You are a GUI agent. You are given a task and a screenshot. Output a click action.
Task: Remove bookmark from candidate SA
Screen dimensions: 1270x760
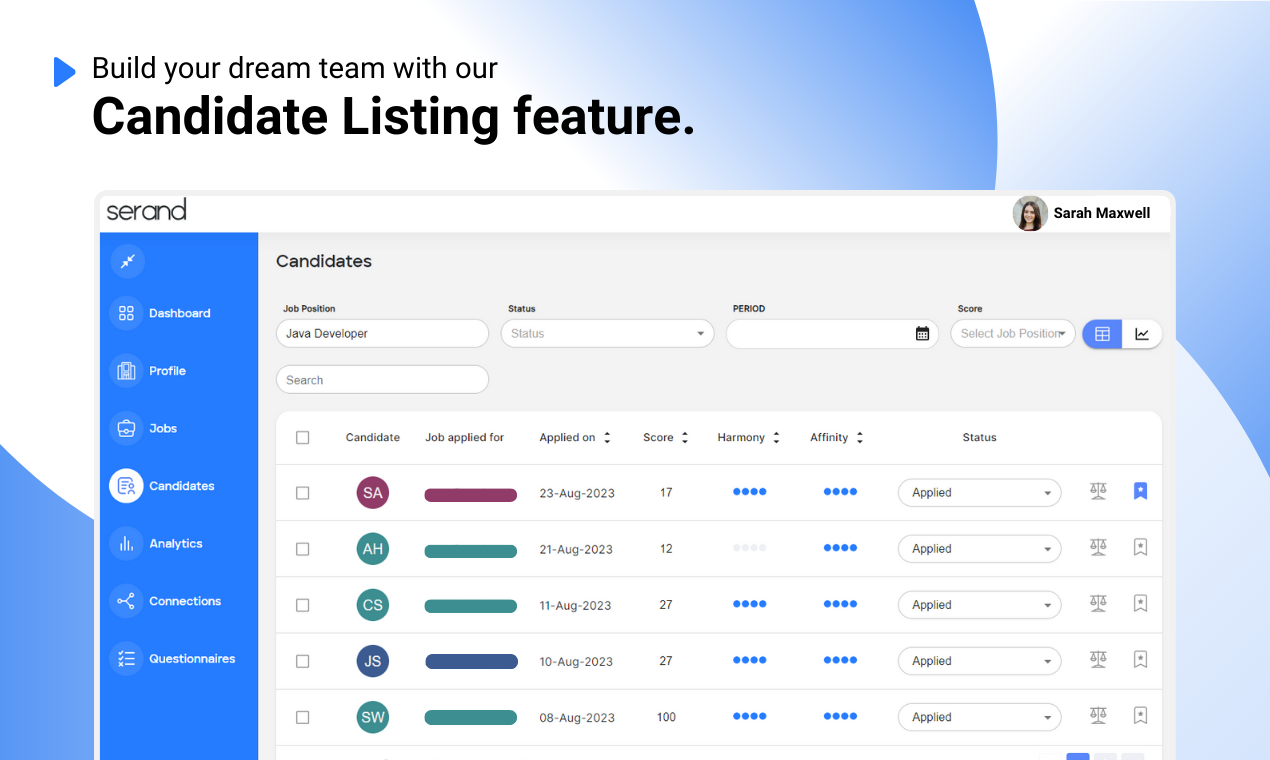(x=1140, y=491)
